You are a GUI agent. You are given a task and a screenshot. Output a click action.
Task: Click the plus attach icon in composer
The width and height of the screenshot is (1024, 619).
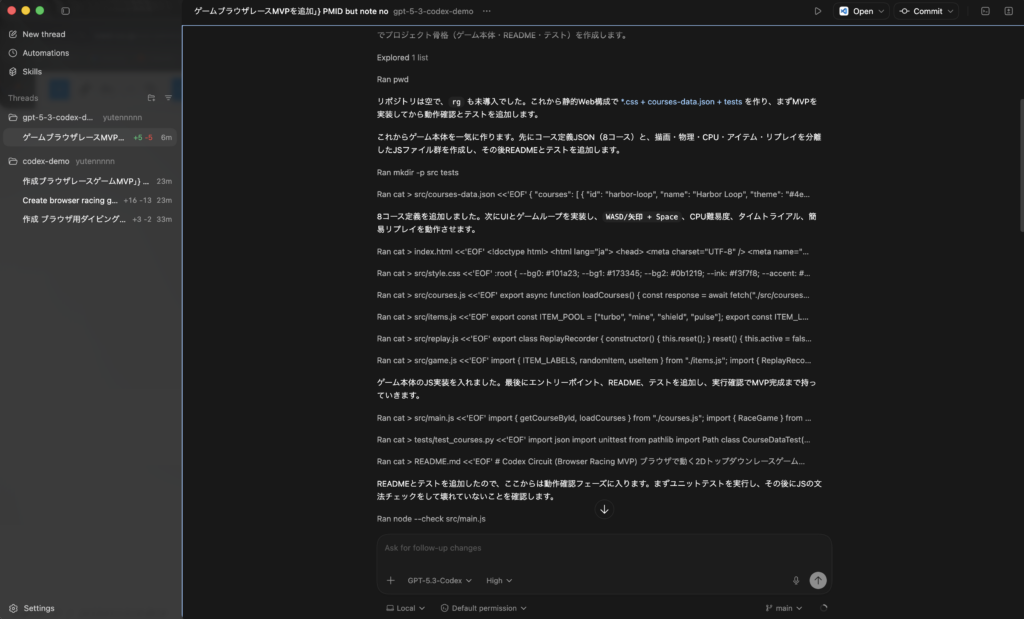(390, 580)
